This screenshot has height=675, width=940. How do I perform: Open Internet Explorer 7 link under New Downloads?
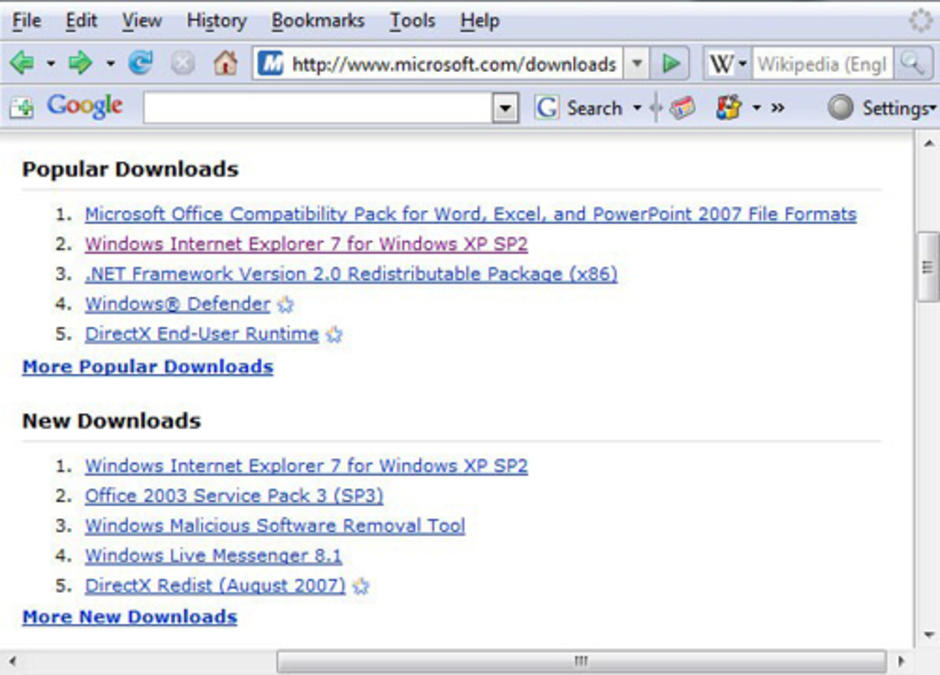pos(306,466)
